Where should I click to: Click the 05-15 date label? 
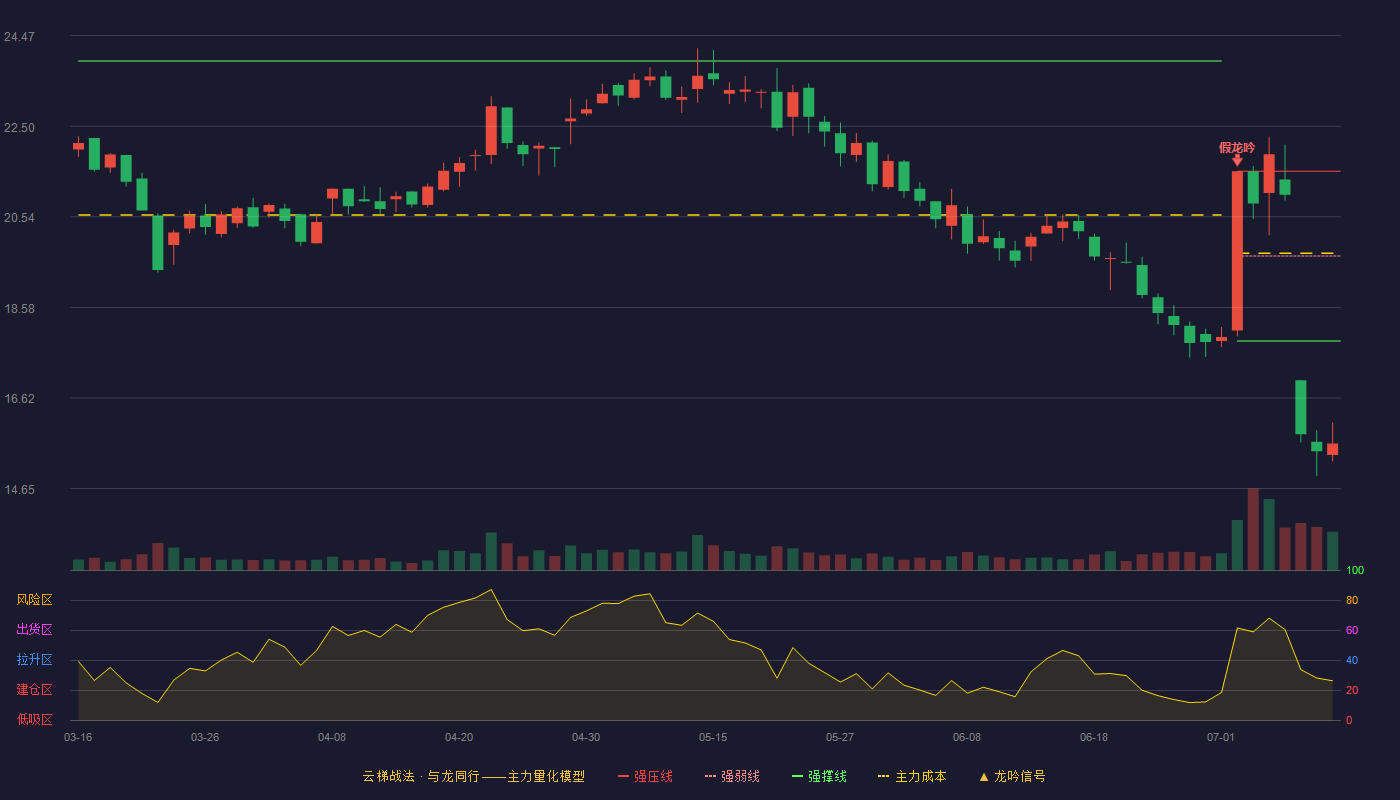point(713,737)
